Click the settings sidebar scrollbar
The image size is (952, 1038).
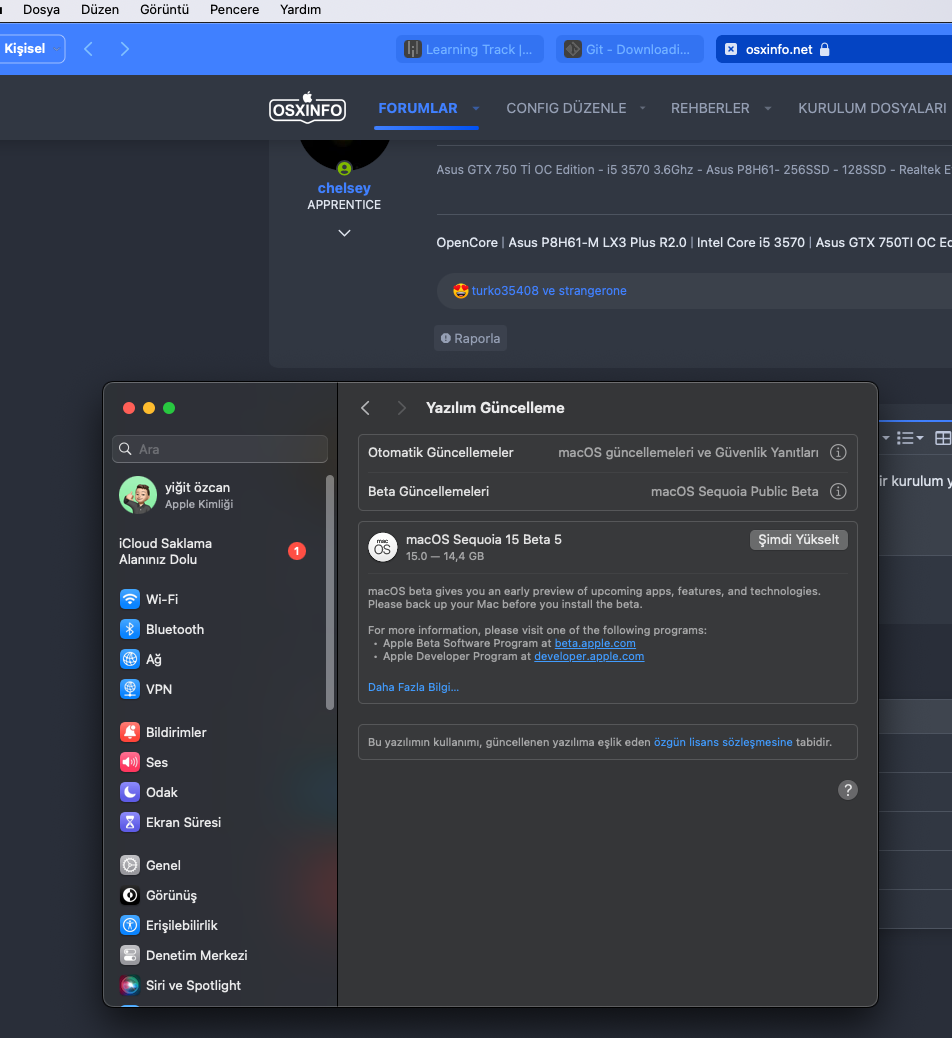click(x=330, y=592)
